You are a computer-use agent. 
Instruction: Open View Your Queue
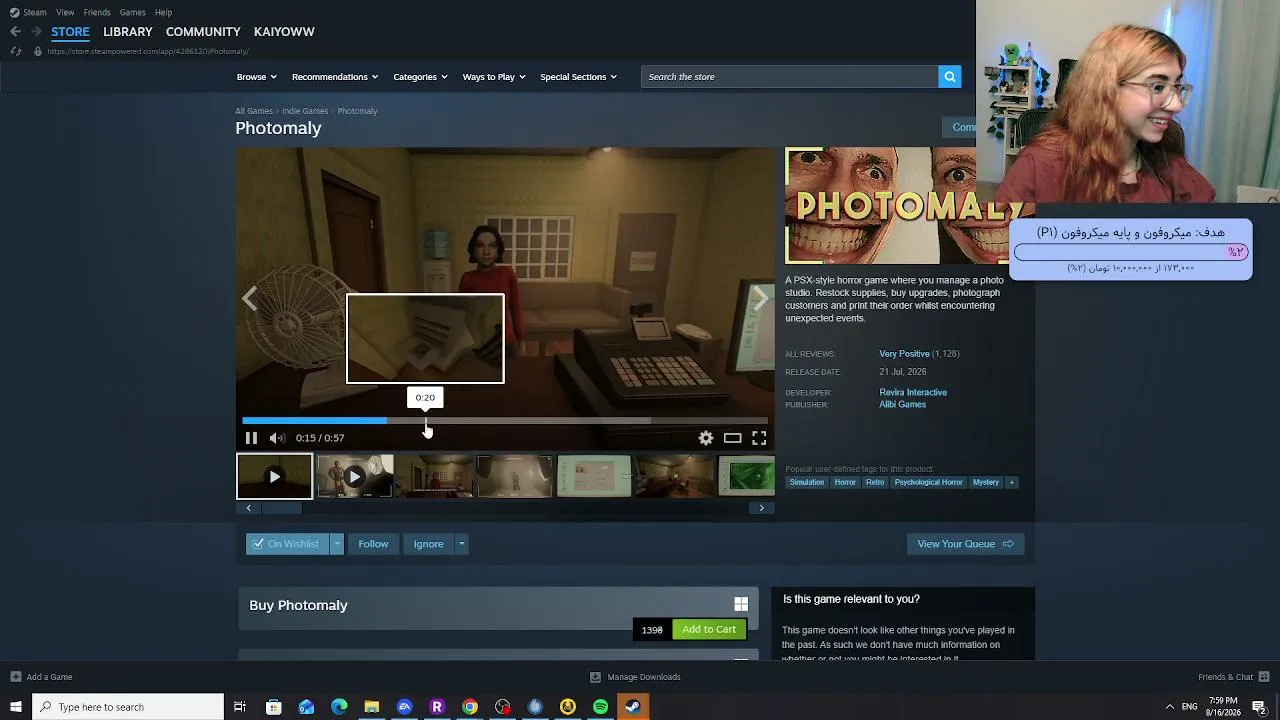(965, 544)
